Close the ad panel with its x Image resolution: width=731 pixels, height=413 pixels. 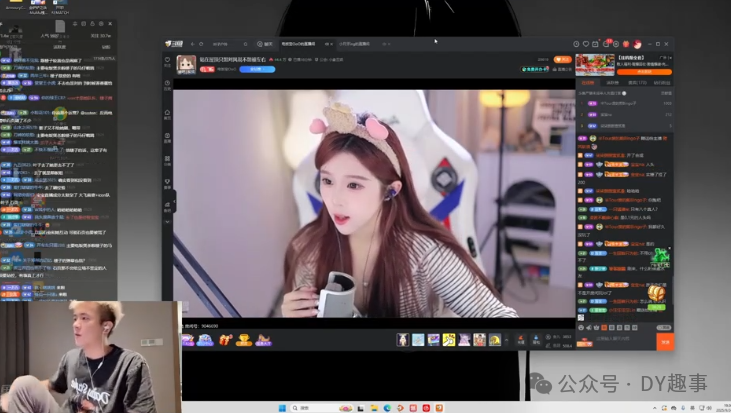click(670, 58)
